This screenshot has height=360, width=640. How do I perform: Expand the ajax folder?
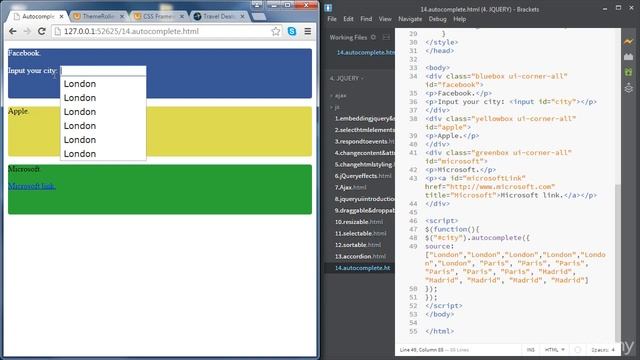tap(338, 96)
